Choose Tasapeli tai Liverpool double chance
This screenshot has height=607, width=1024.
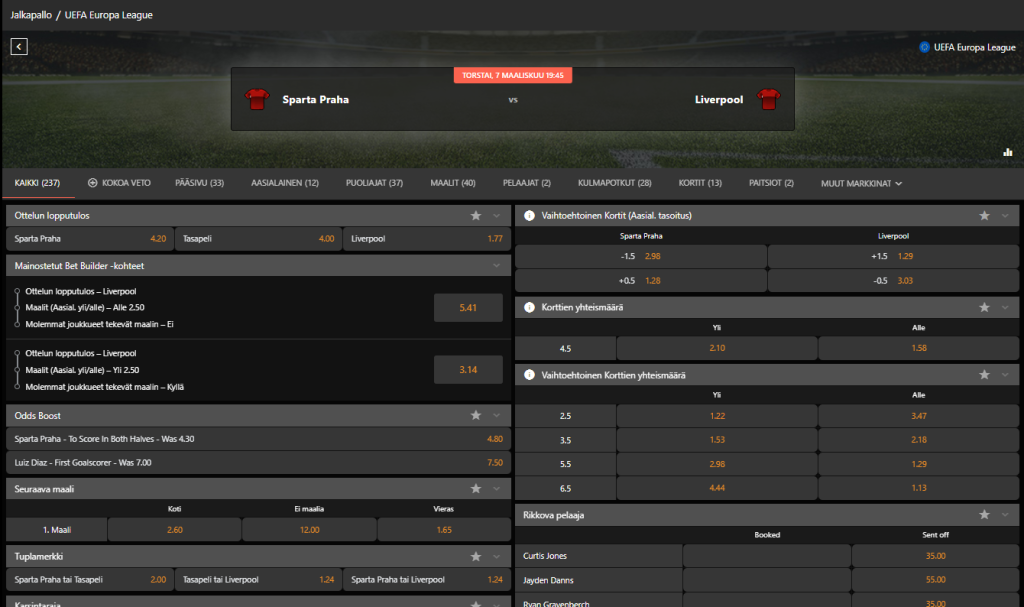tap(258, 580)
